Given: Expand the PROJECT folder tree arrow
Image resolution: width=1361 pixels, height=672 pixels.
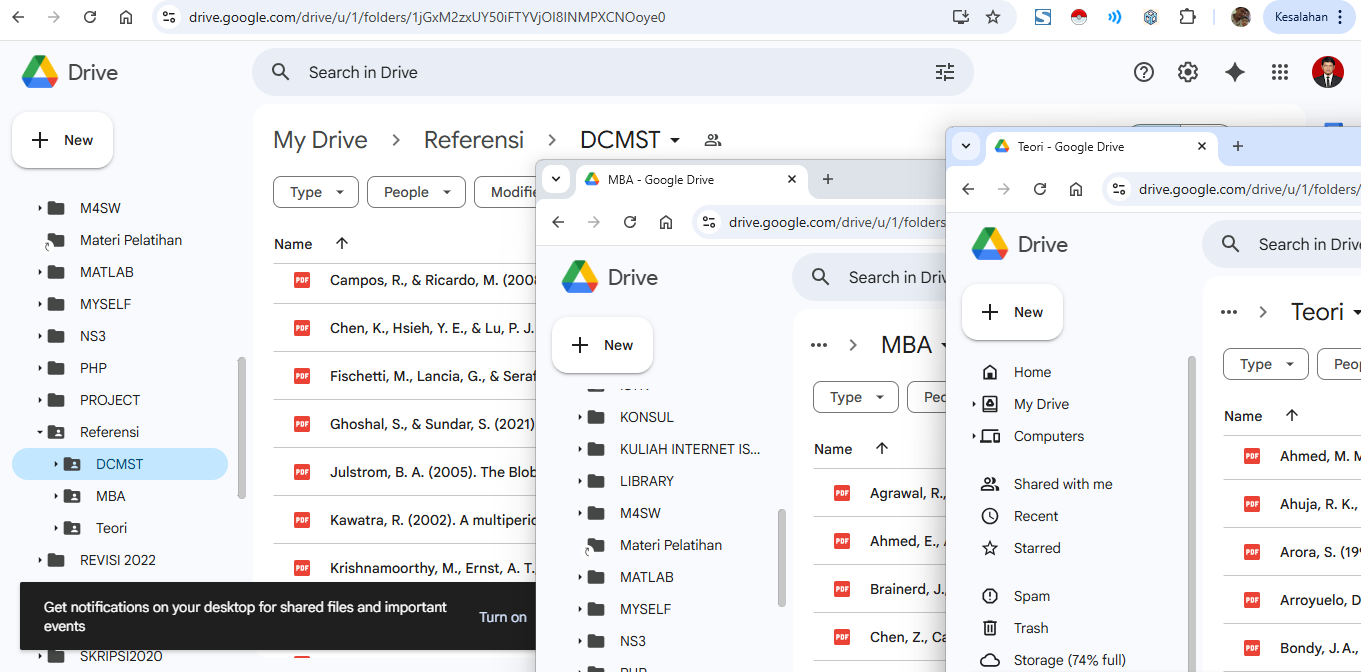Looking at the screenshot, I should click(40, 400).
